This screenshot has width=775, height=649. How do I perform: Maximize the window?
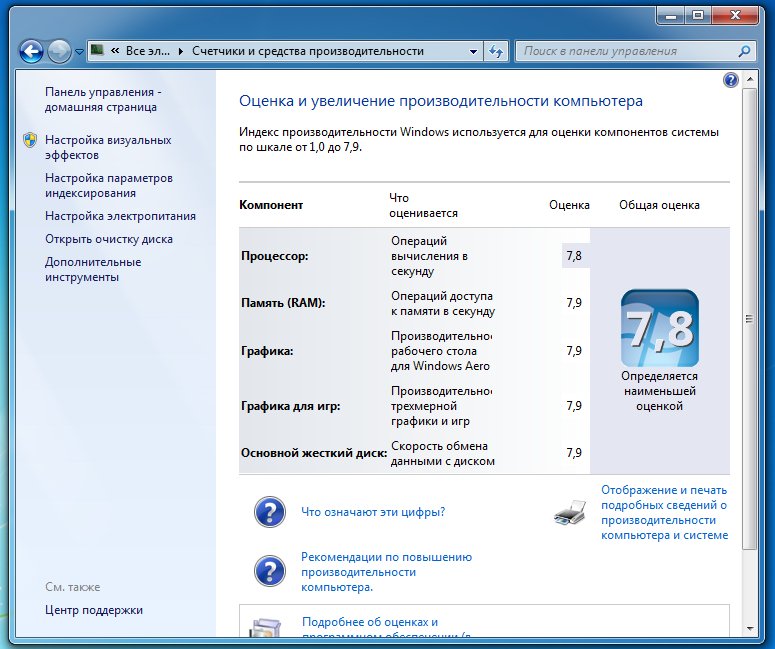(698, 16)
